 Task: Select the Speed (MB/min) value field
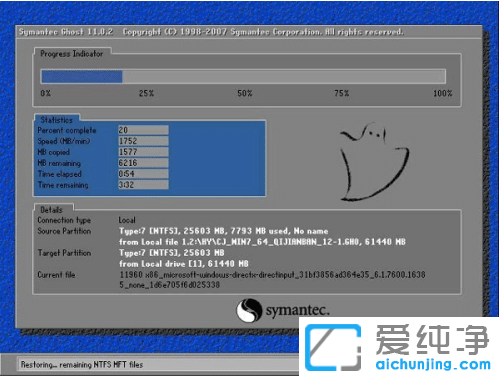pyautogui.click(x=143, y=141)
